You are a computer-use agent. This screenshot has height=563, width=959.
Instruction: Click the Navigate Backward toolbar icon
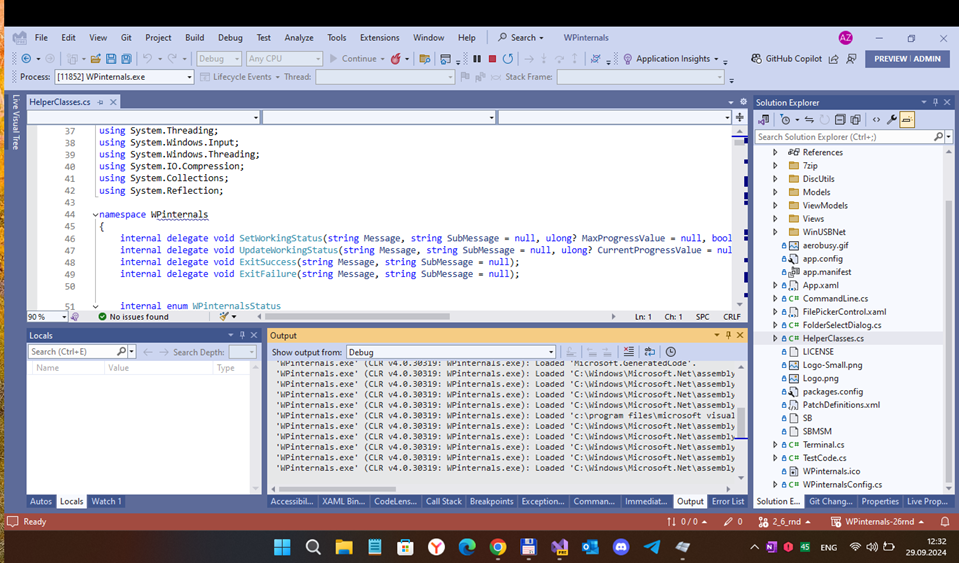point(26,59)
